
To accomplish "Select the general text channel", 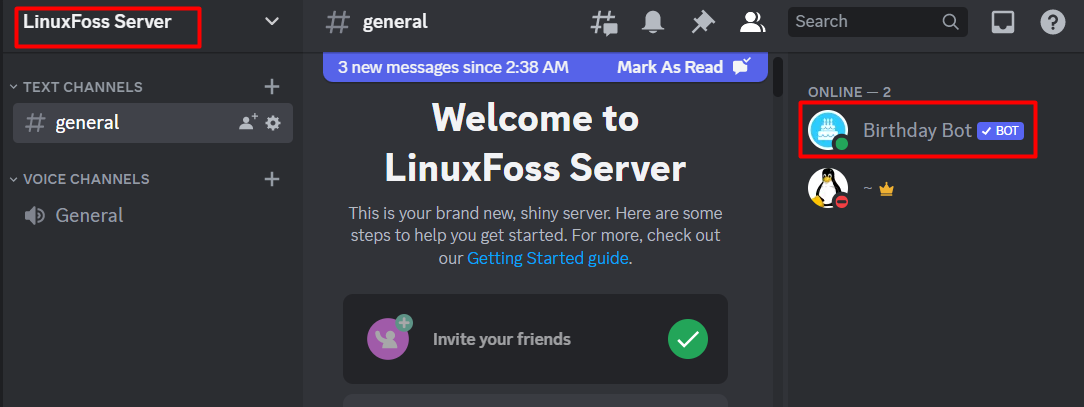I will coord(153,123).
